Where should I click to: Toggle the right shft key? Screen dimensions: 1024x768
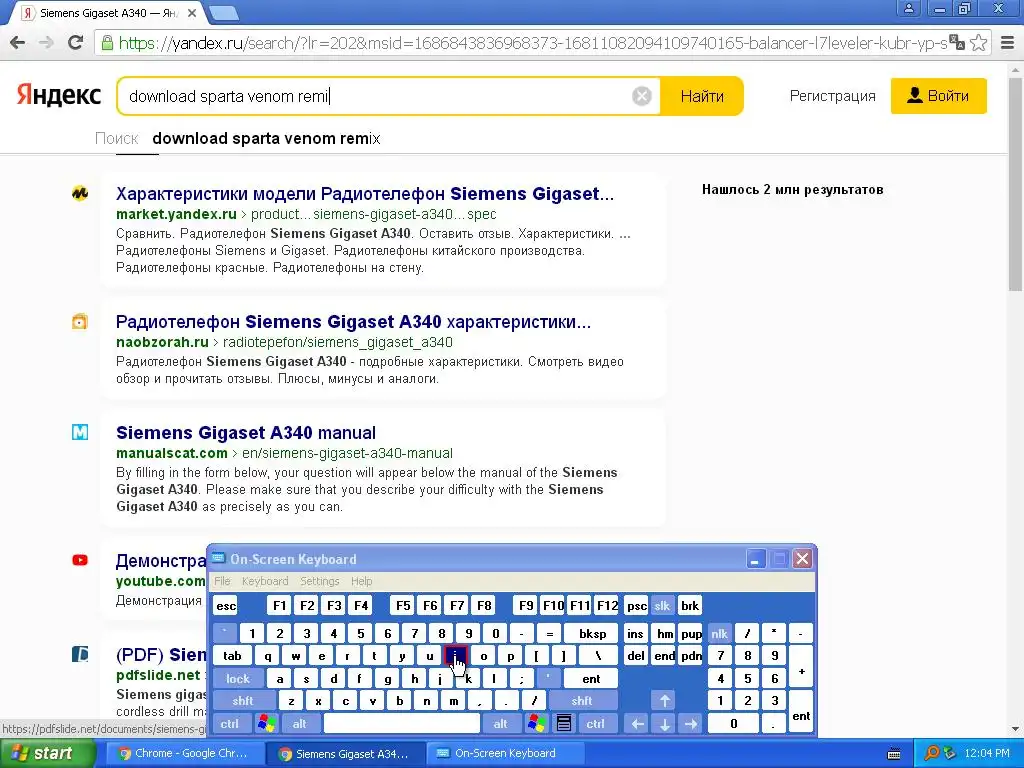(581, 701)
